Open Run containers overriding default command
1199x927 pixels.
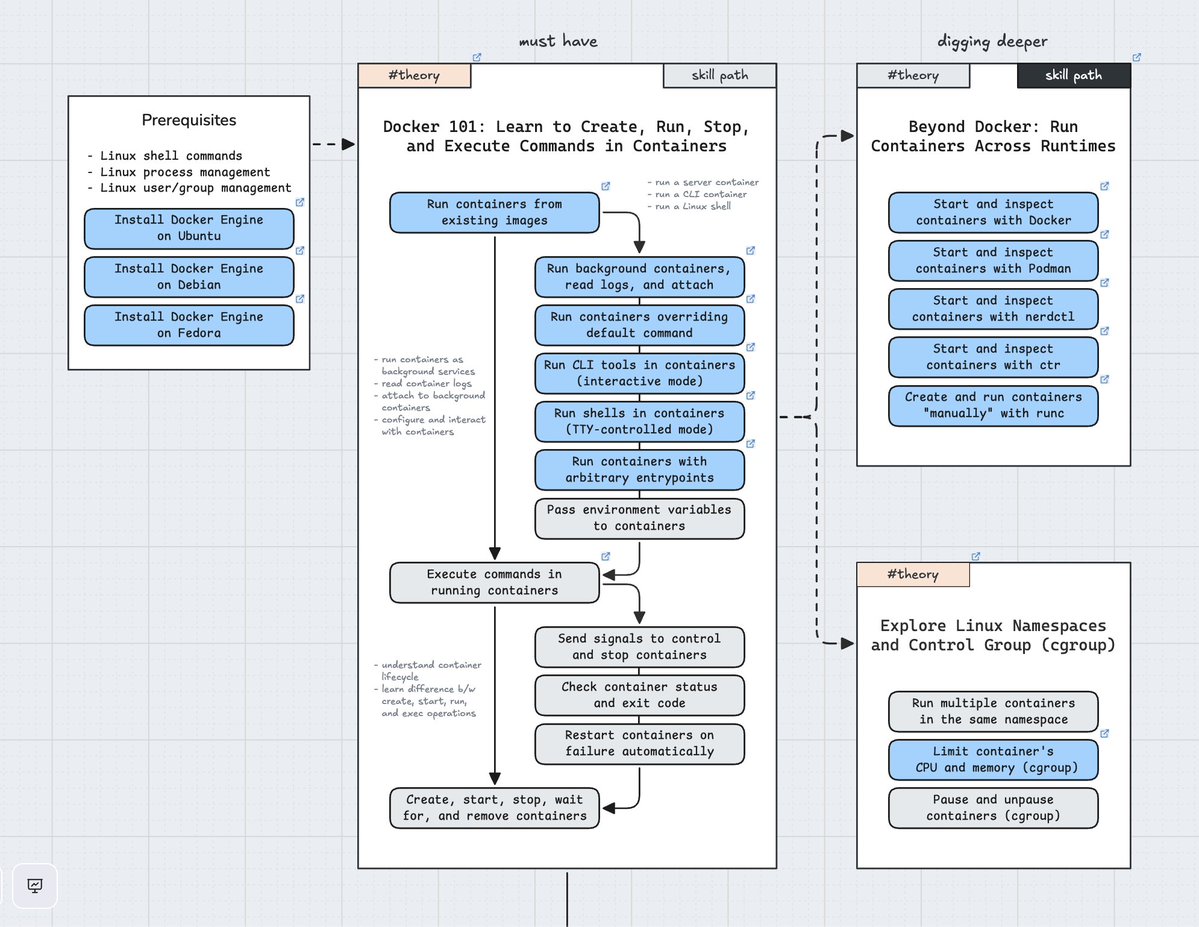pos(639,325)
